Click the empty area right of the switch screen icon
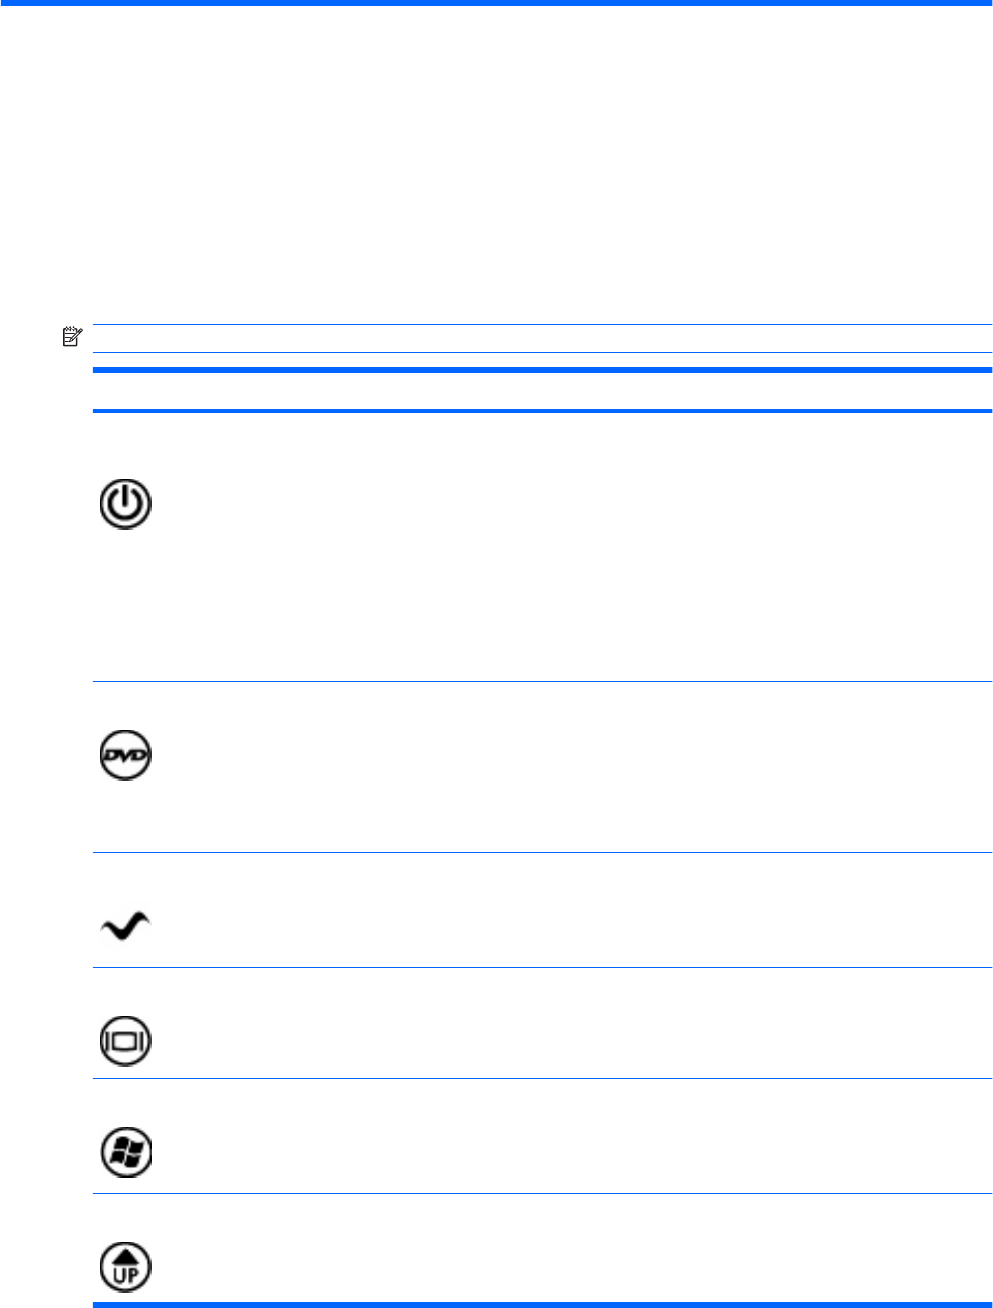This screenshot has height=1308, width=993. coord(570,1023)
